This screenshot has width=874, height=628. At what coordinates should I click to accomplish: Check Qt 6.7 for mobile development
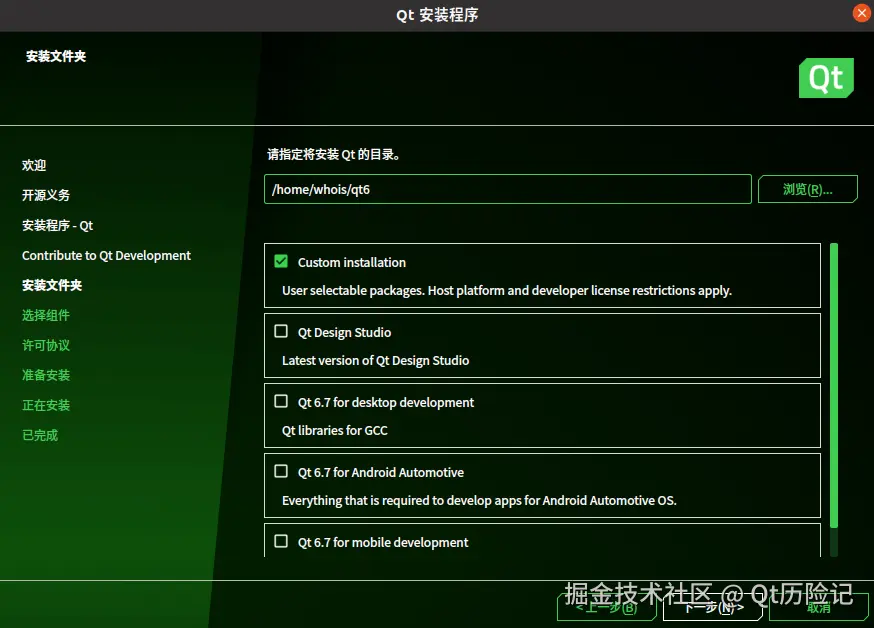[281, 541]
